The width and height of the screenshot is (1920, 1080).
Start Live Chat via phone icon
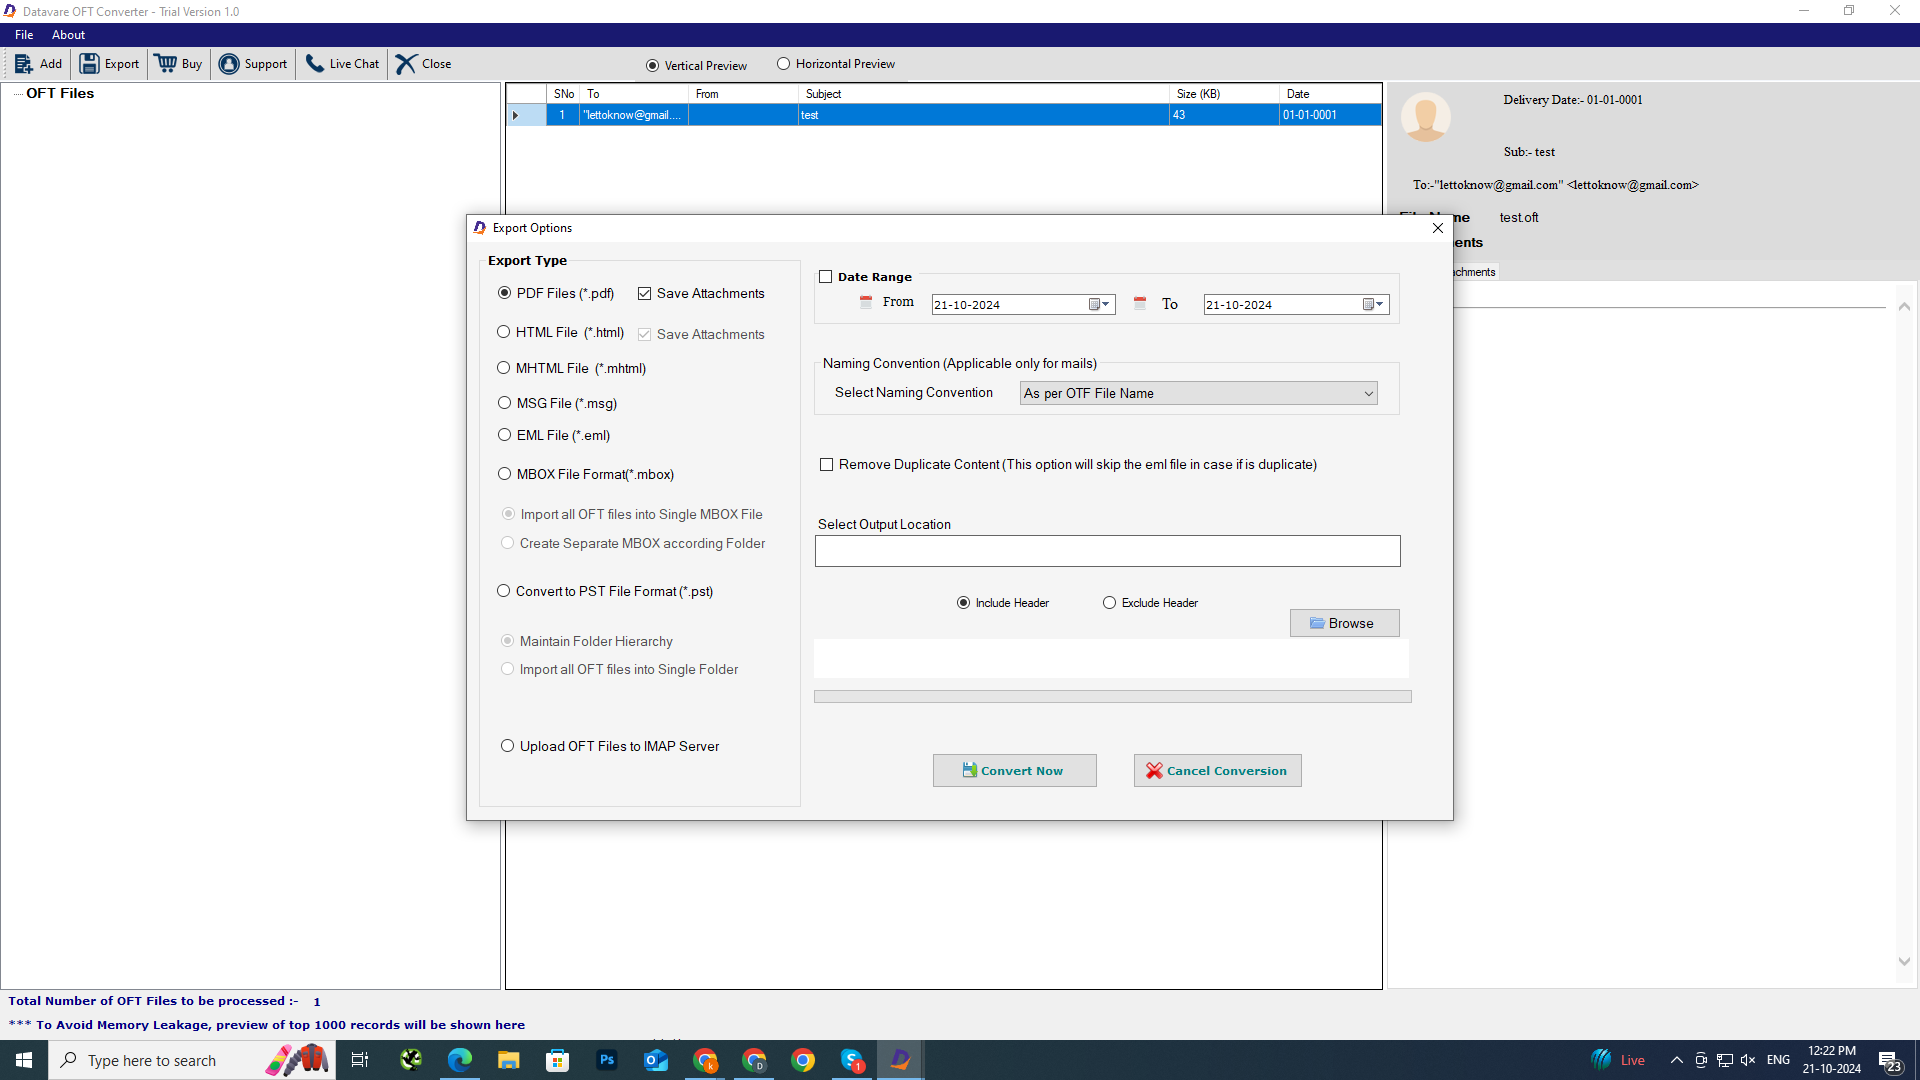coord(315,64)
